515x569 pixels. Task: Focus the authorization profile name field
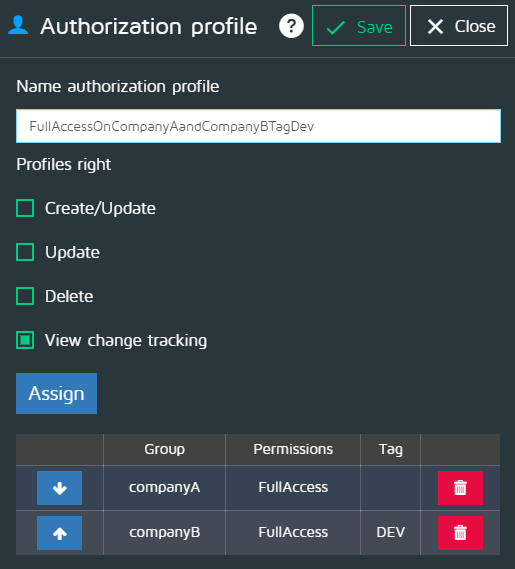pyautogui.click(x=258, y=126)
